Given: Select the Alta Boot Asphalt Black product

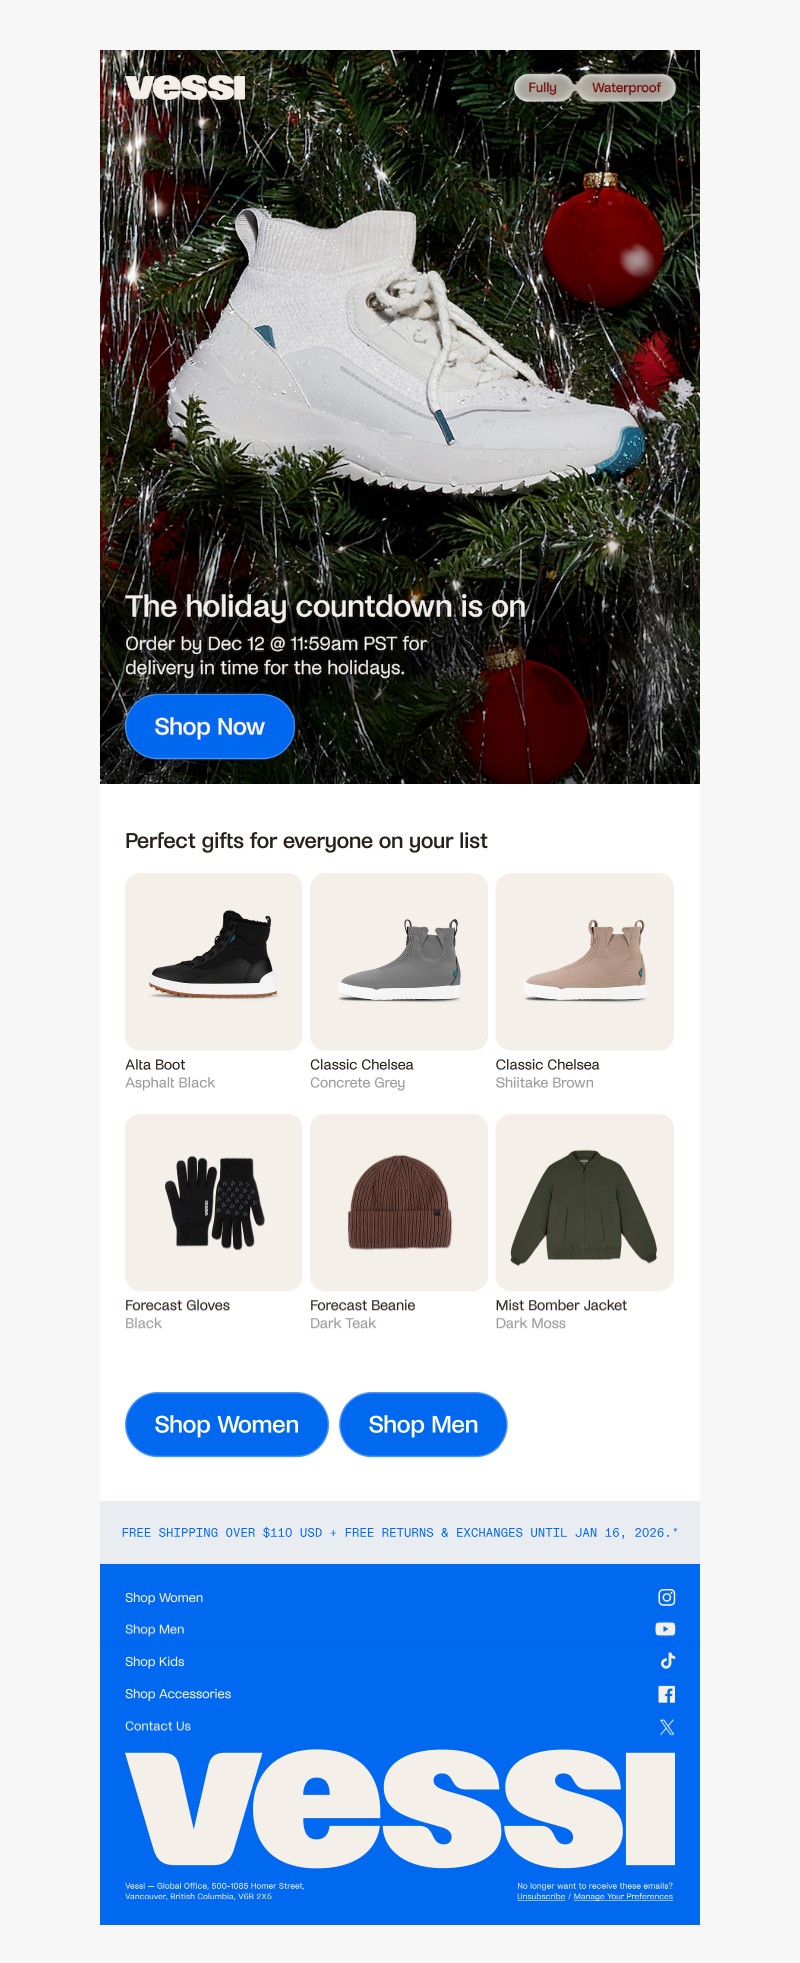Looking at the screenshot, I should (212, 961).
